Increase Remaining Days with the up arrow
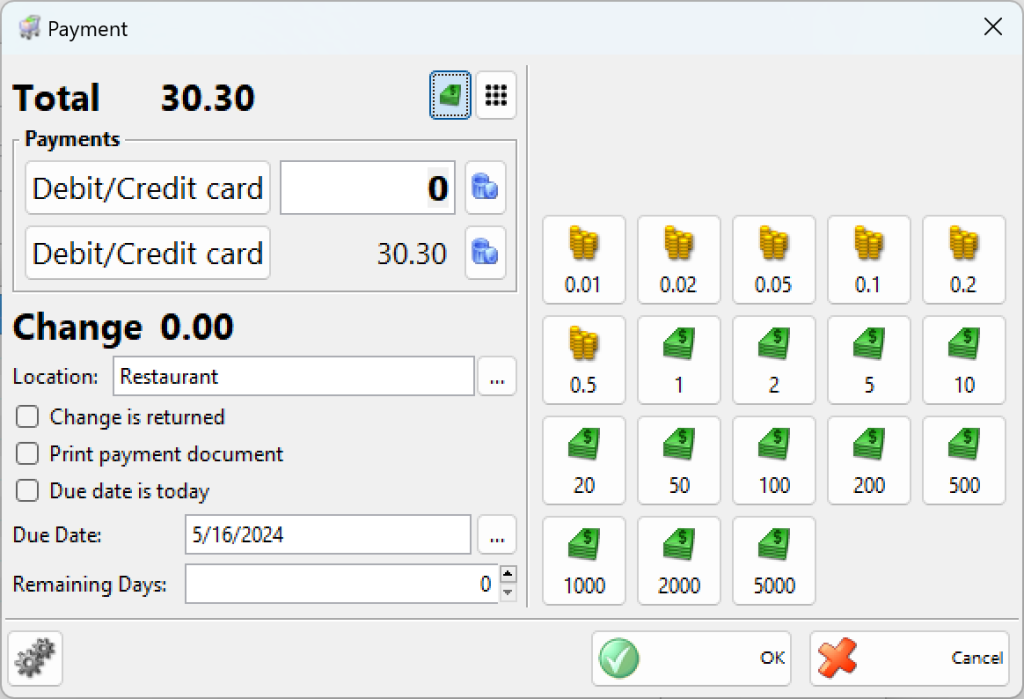Screen dimensions: 1024x699 pos(508,575)
